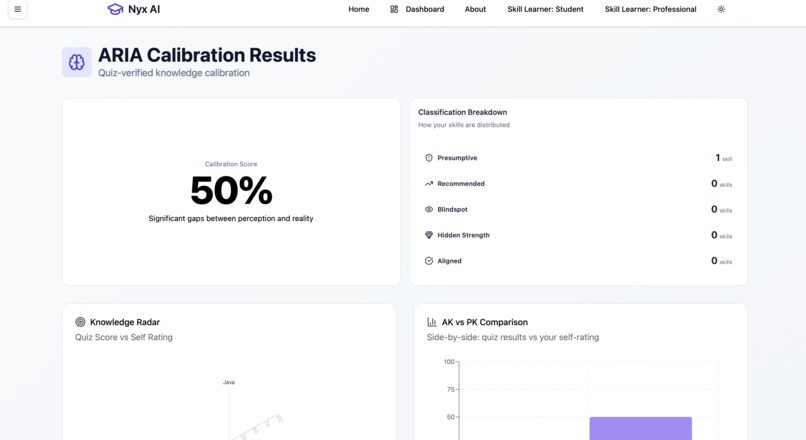806x440 pixels.
Task: Toggle the light/dark theme sun icon
Action: pyautogui.click(x=721, y=9)
